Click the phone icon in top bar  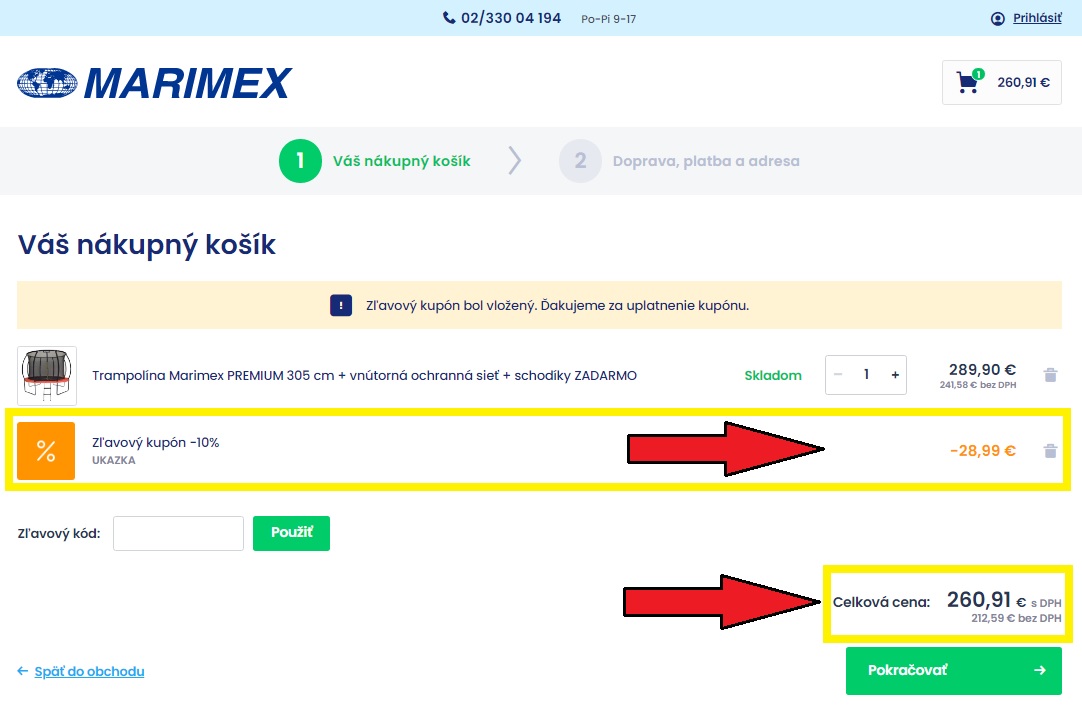tap(449, 18)
